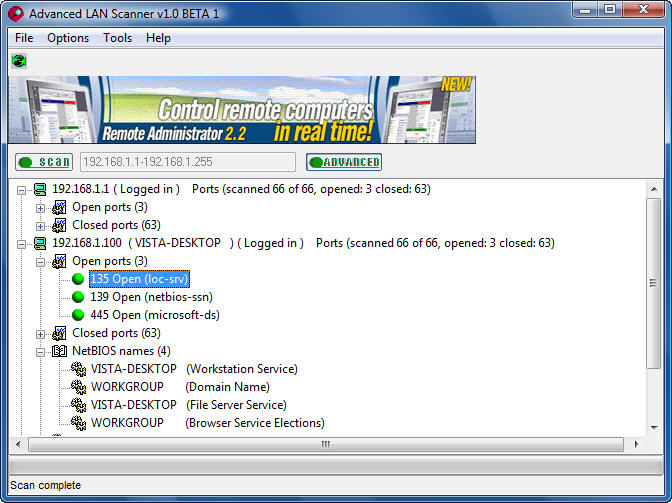Select VISTA-DESKTOP (File Server Service) row

point(189,405)
